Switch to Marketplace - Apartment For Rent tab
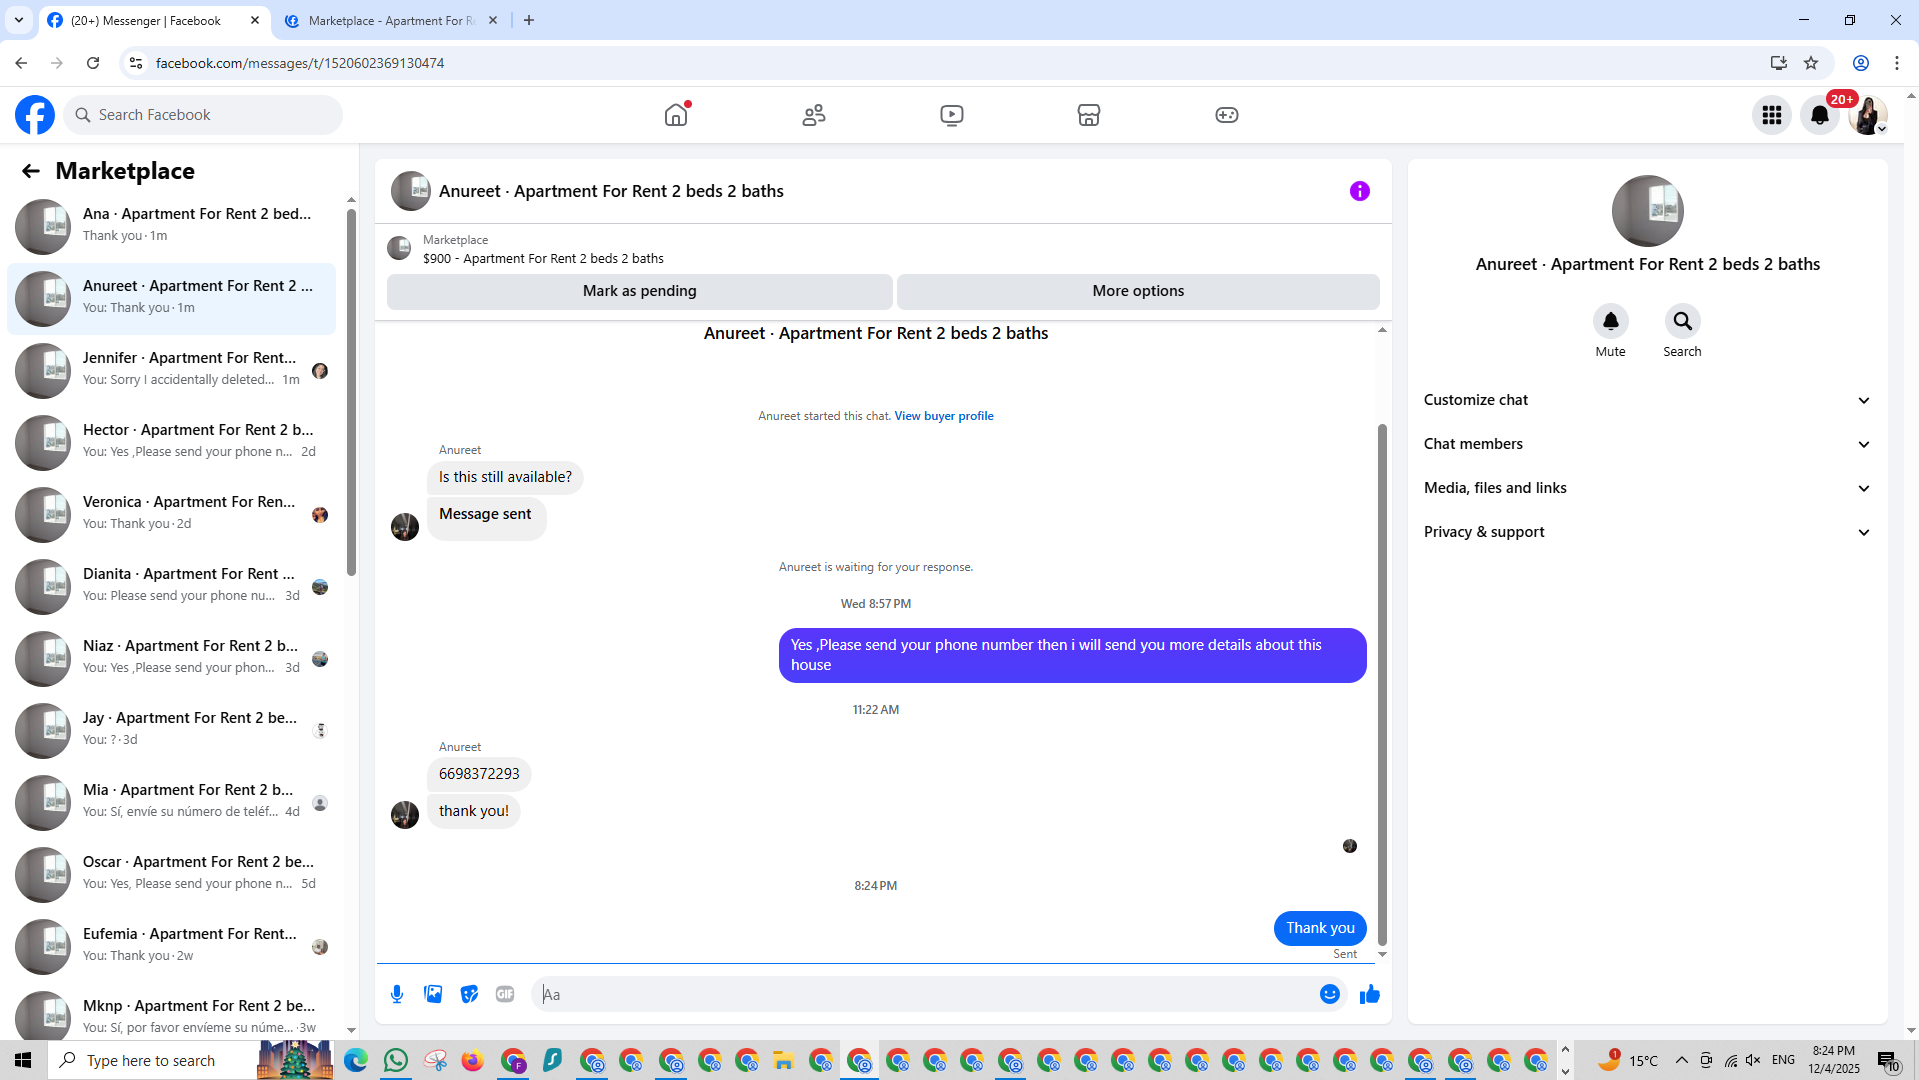 tap(392, 20)
